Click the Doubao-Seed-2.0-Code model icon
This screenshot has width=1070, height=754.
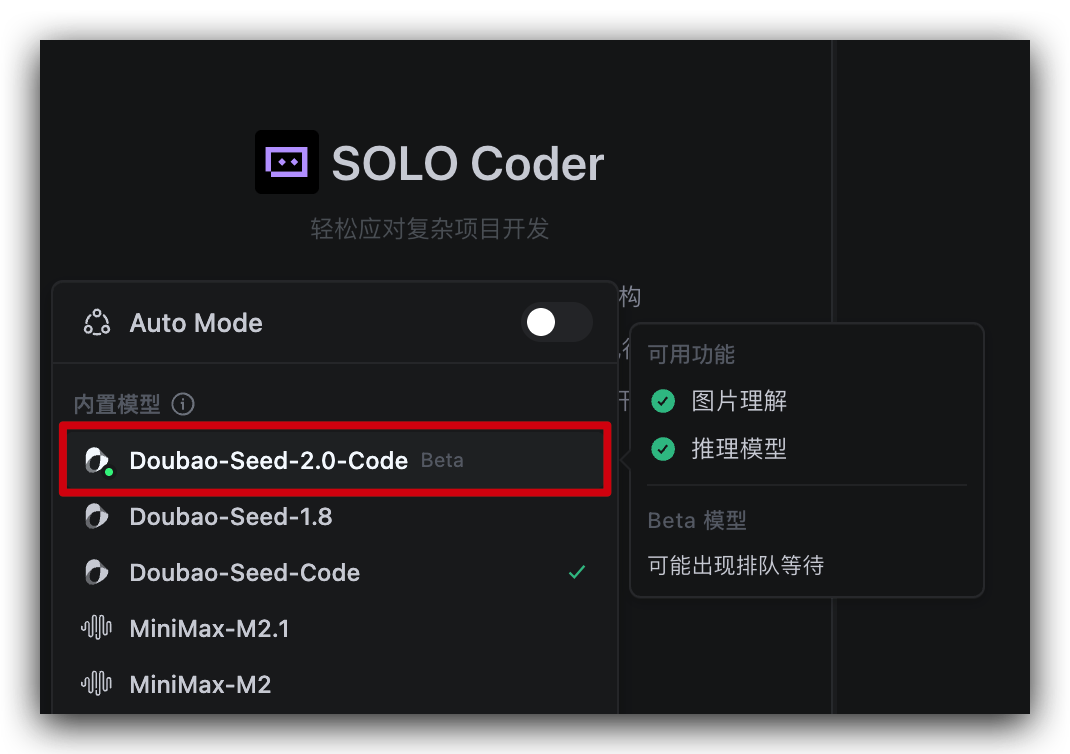pyautogui.click(x=95, y=460)
